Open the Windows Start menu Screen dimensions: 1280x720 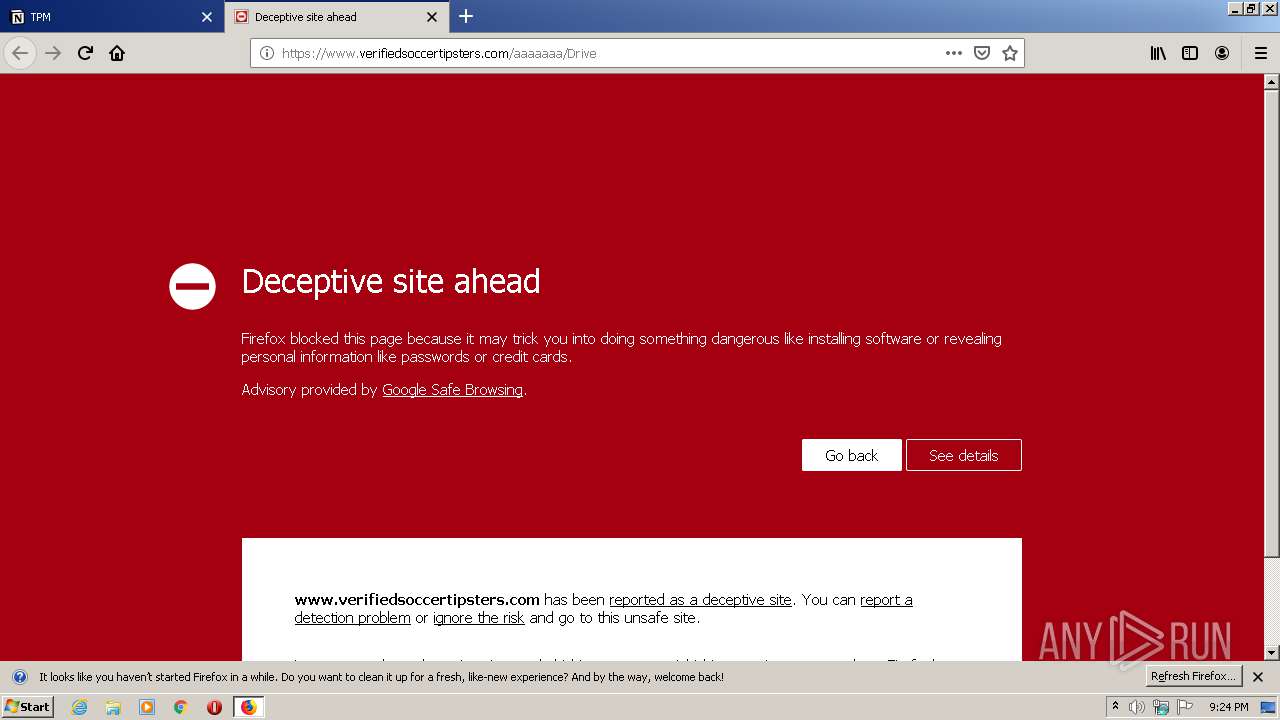(27, 707)
